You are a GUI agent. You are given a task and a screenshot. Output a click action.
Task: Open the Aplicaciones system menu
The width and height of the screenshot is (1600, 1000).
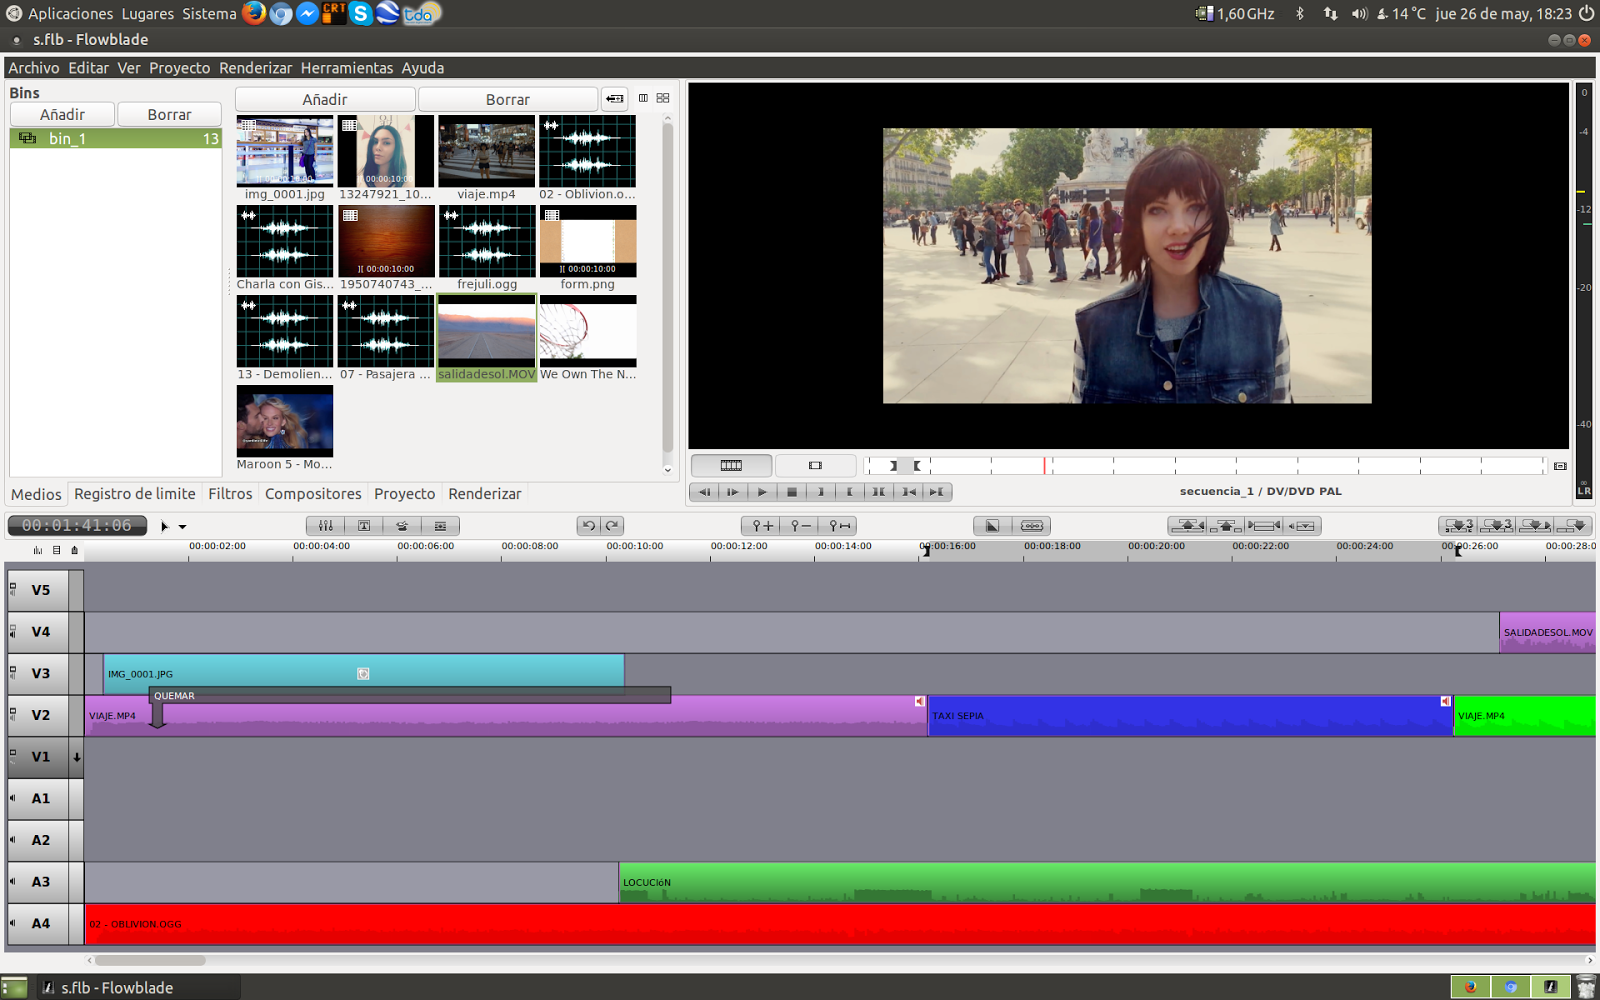point(70,14)
